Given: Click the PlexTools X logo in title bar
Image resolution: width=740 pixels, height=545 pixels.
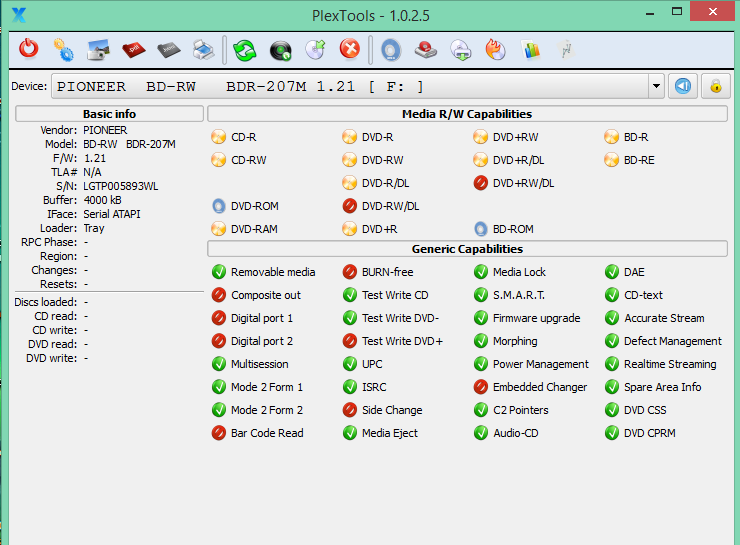Looking at the screenshot, I should (19, 15).
